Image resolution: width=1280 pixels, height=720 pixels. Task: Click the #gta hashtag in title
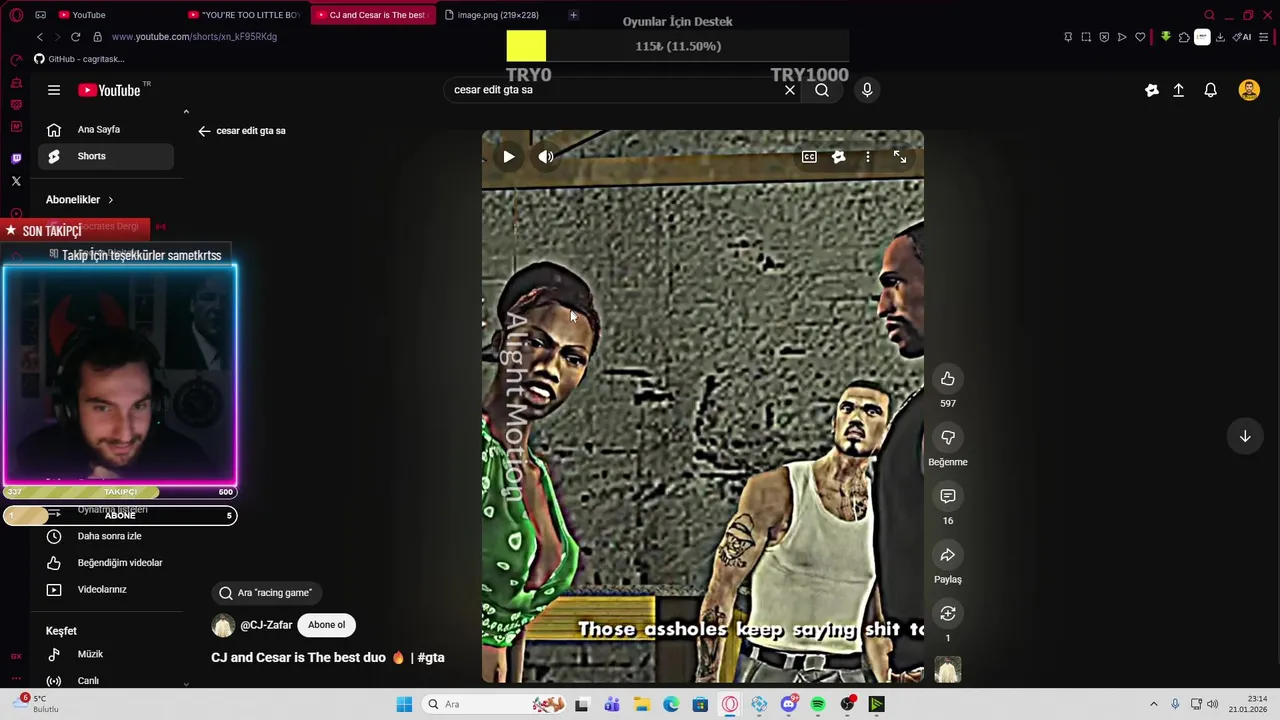point(431,658)
